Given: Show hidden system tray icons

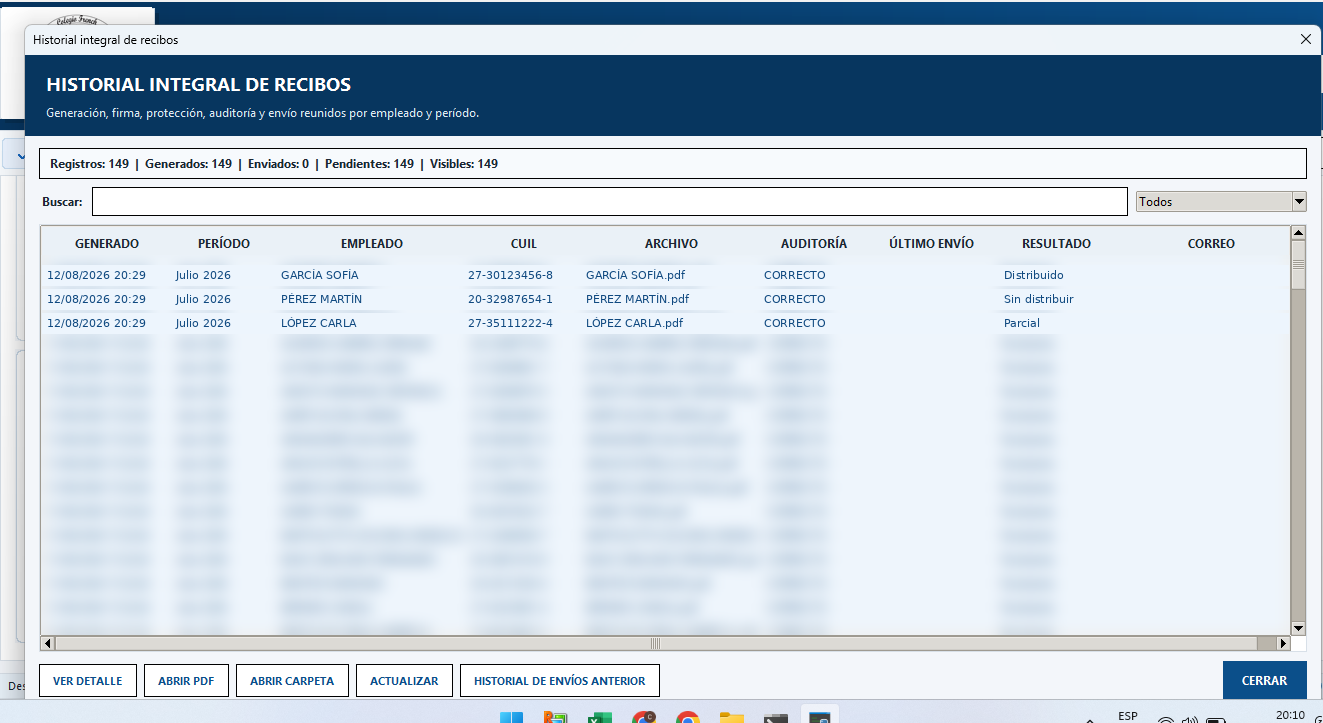Looking at the screenshot, I should (1089, 719).
